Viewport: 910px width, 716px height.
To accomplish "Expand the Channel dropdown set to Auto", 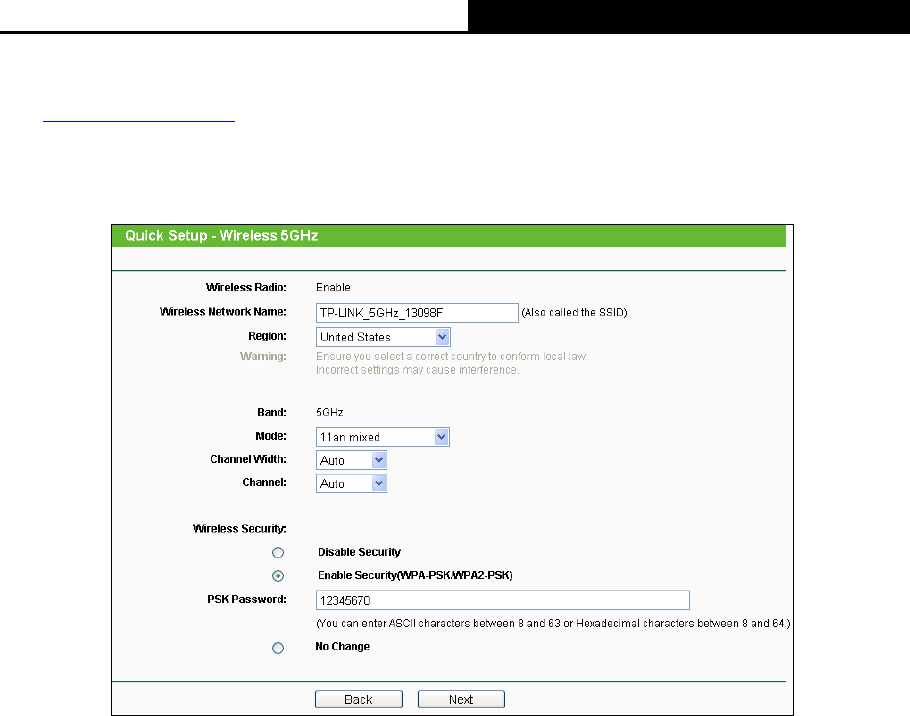I will [x=351, y=483].
